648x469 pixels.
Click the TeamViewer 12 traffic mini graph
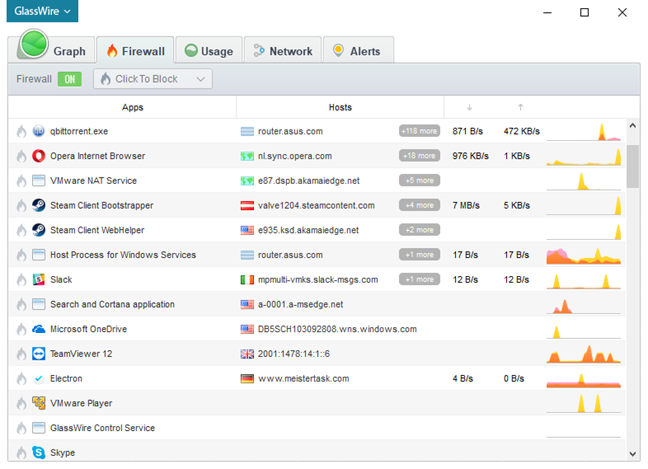[584, 355]
